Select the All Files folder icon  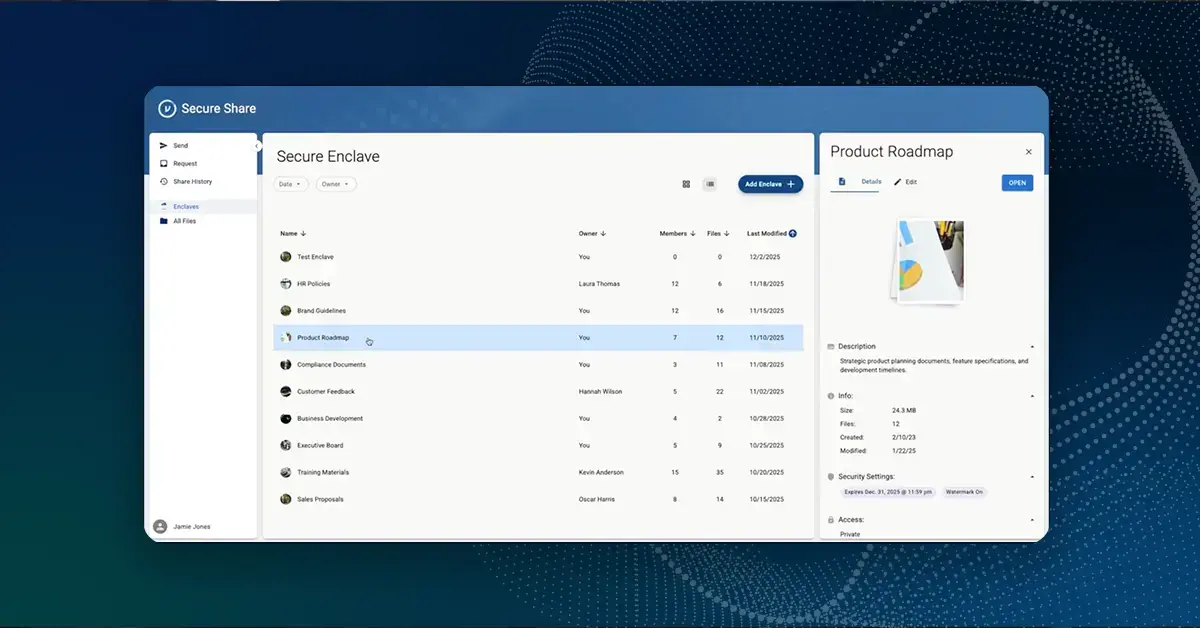click(164, 221)
